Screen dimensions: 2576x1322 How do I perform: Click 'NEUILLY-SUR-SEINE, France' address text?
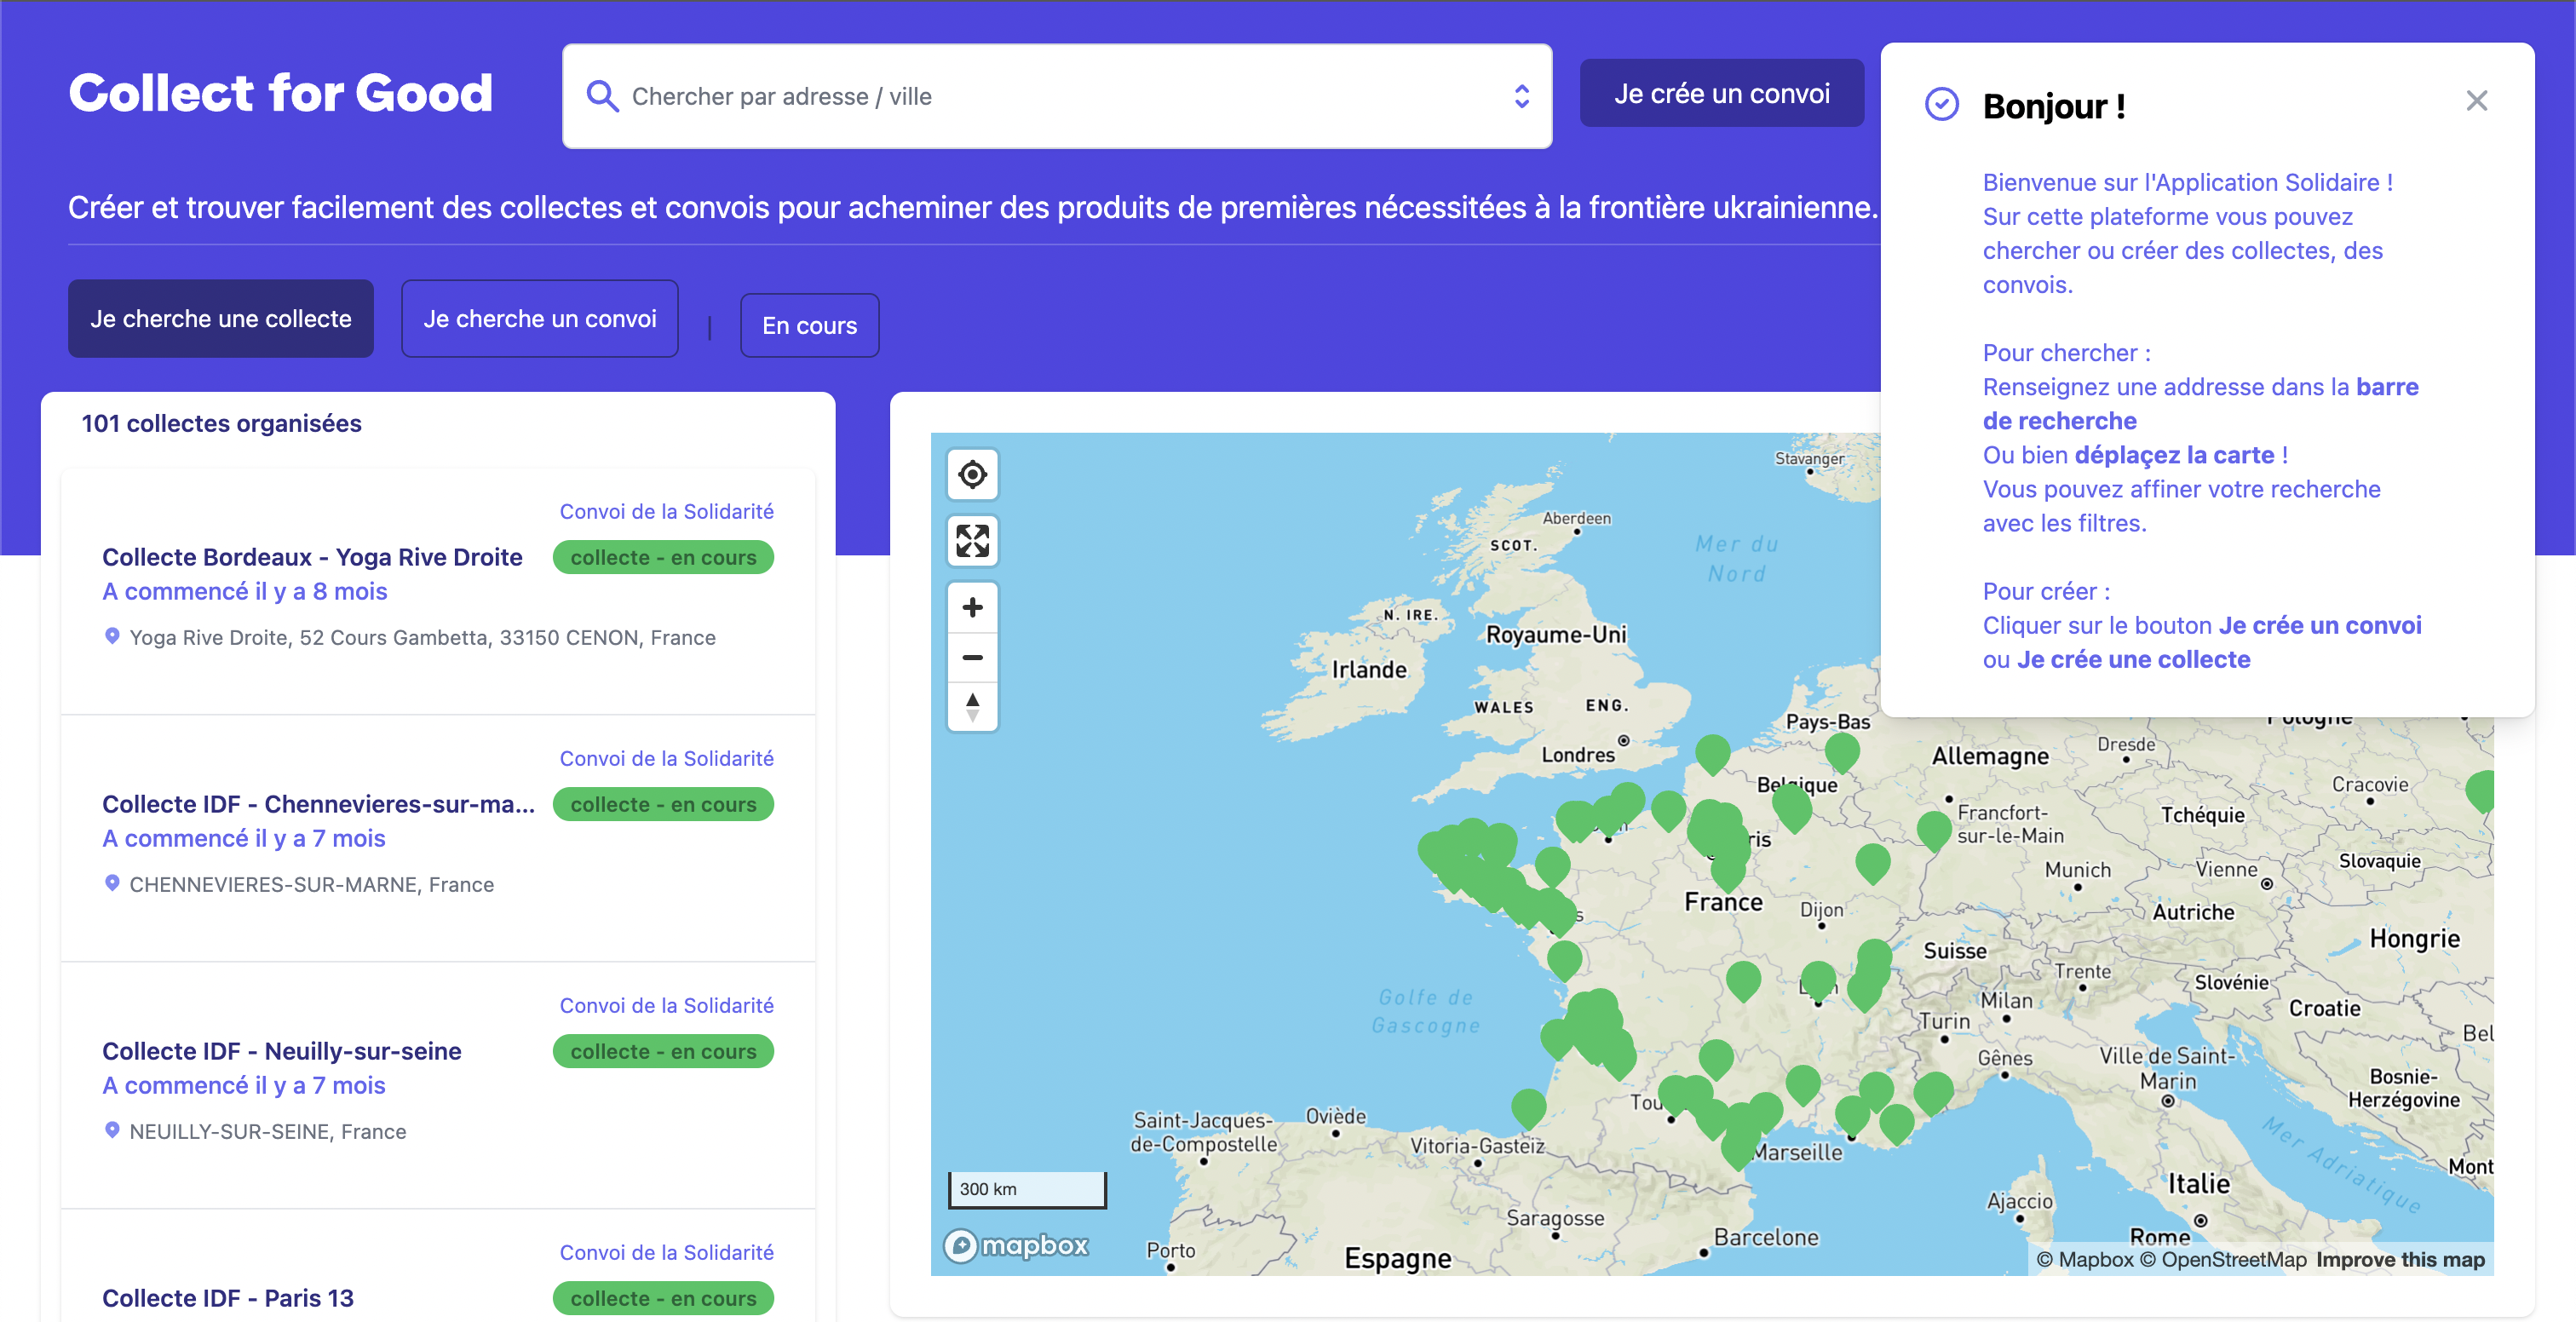pyautogui.click(x=267, y=1131)
